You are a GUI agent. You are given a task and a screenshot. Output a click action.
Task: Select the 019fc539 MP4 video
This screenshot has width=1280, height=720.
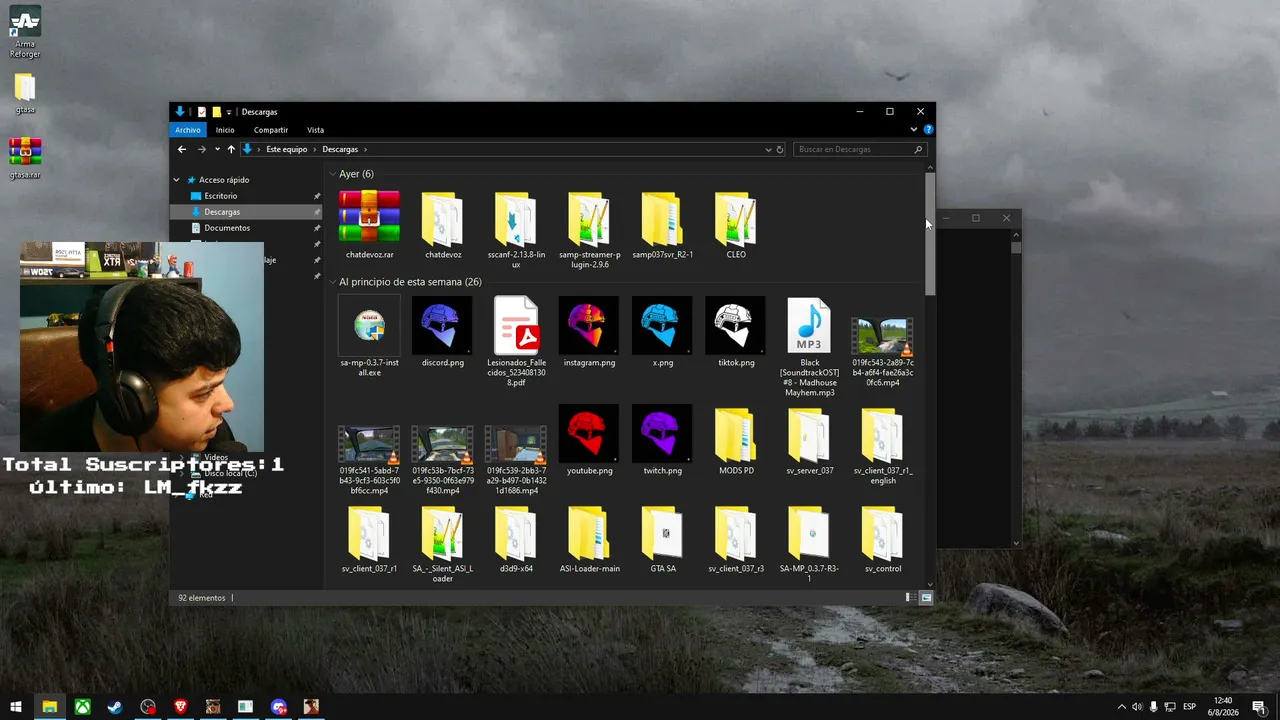[x=516, y=460]
